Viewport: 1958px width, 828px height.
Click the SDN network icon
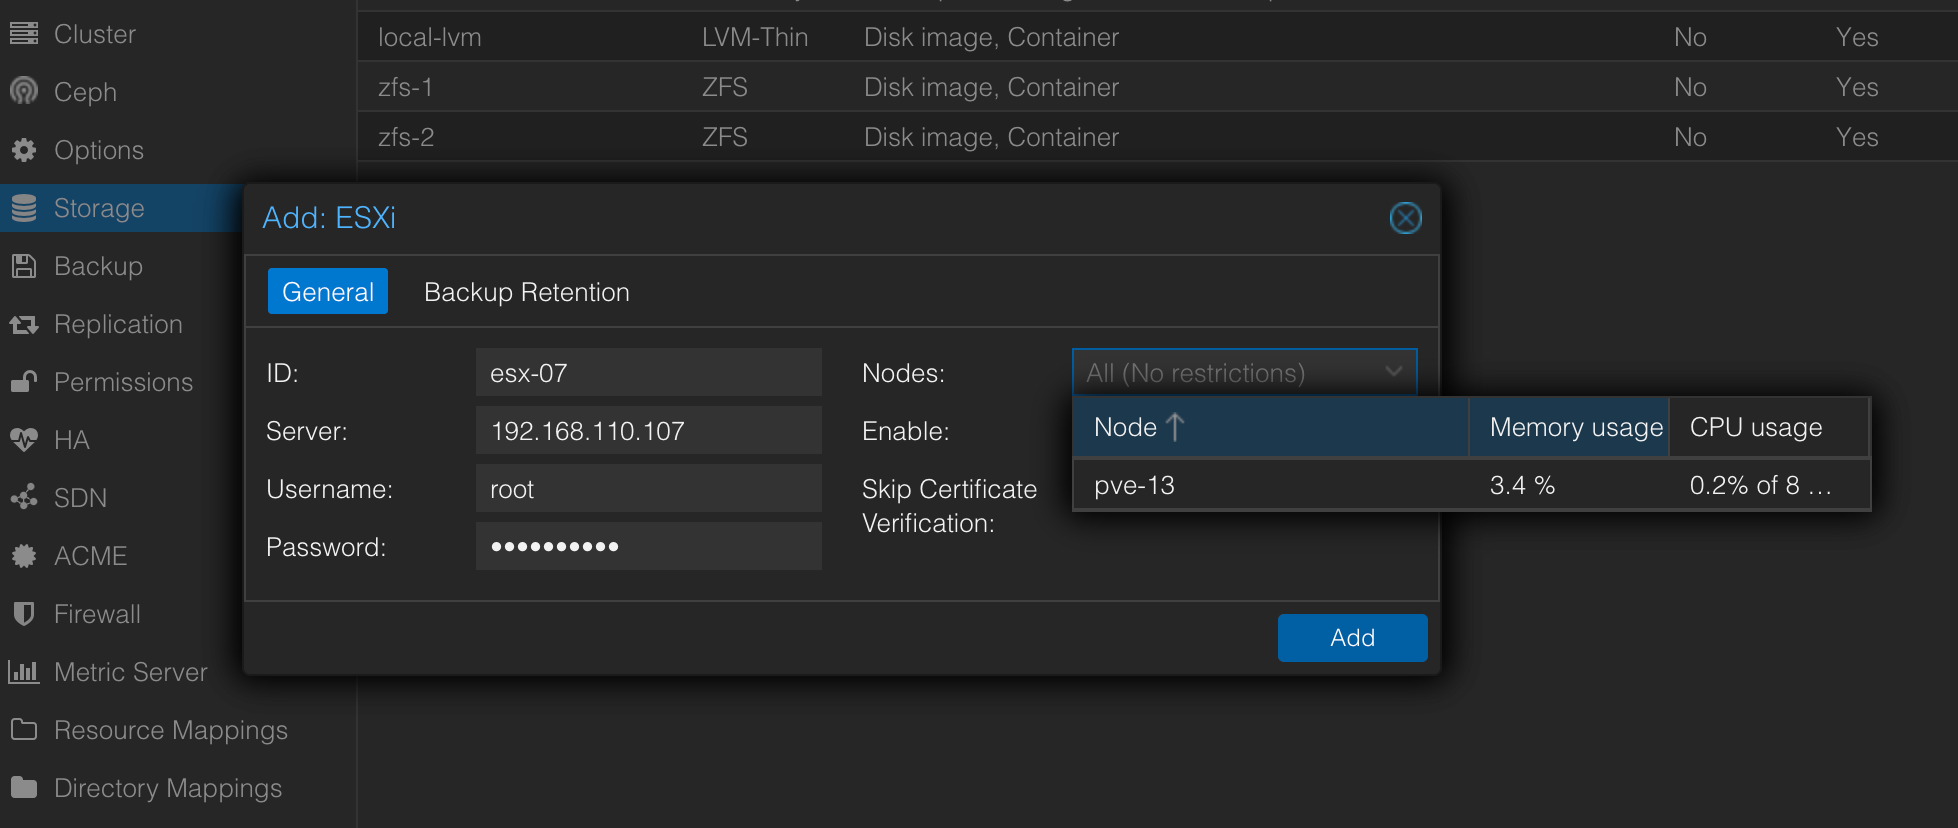click(24, 497)
